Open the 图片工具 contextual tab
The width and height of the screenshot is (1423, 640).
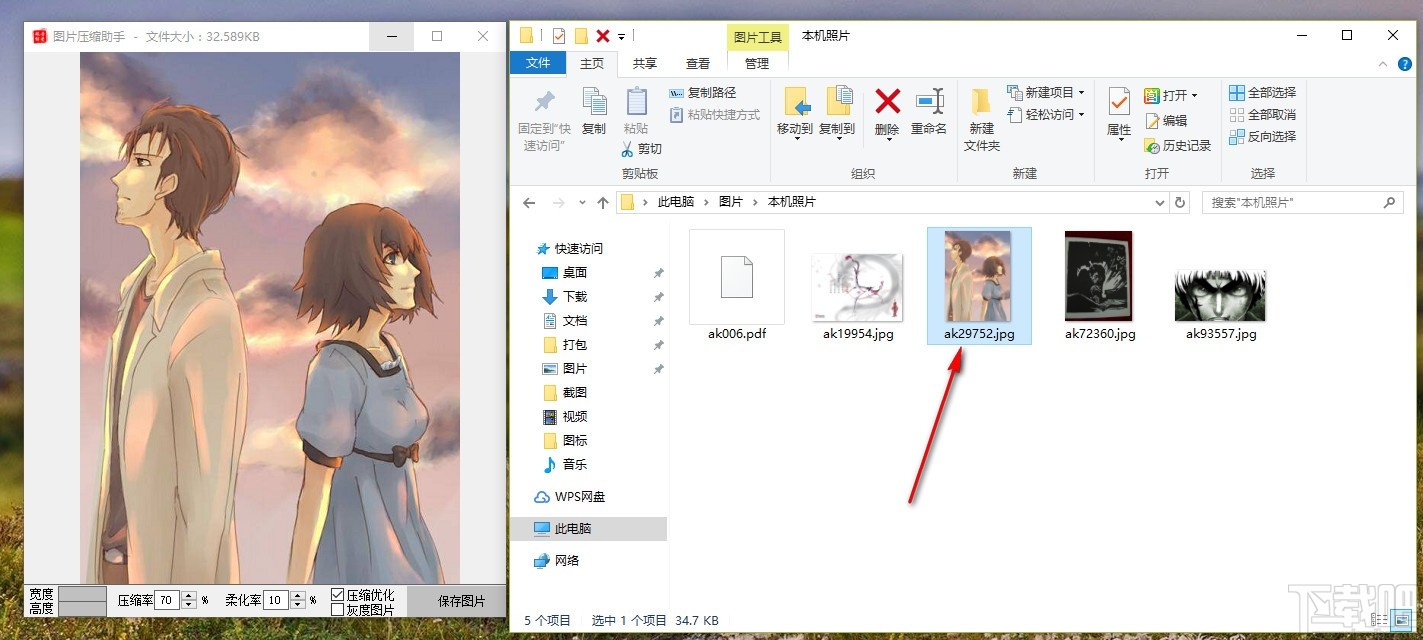[757, 36]
